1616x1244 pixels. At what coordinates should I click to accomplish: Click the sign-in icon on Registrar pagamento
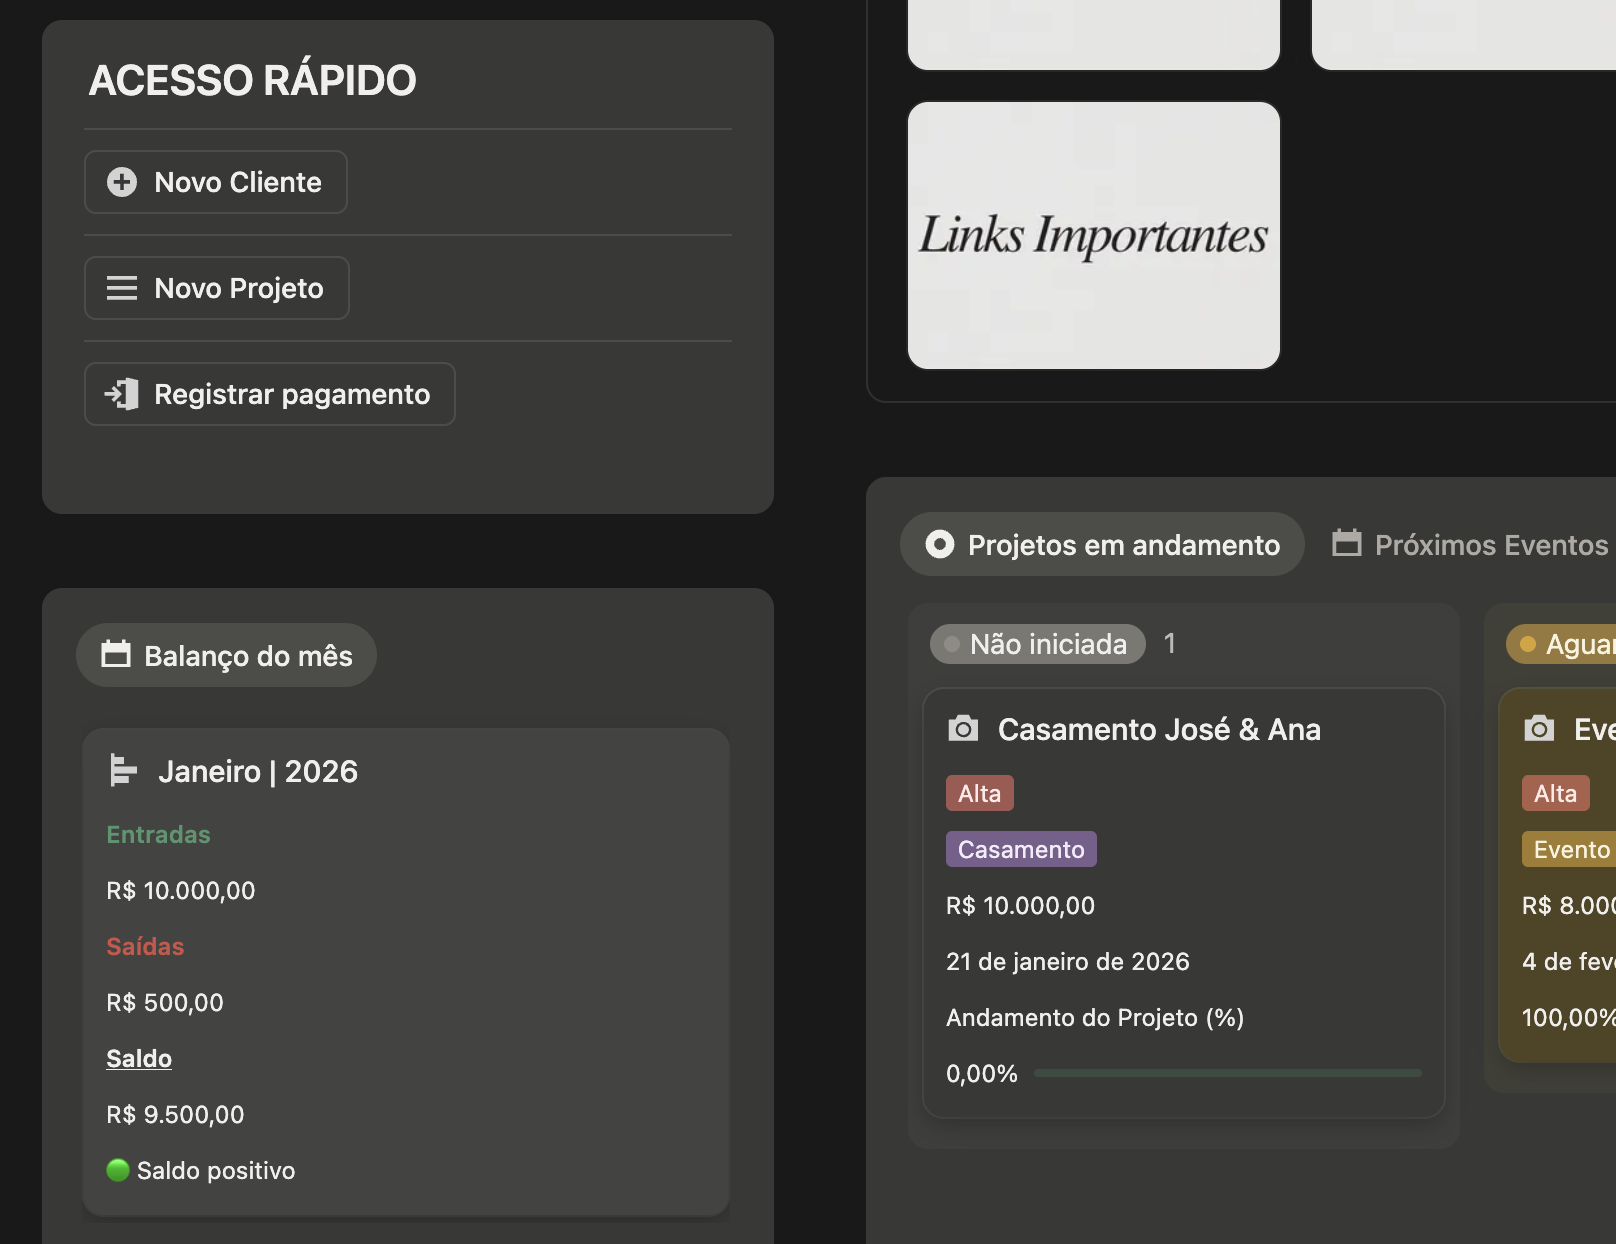click(x=122, y=394)
